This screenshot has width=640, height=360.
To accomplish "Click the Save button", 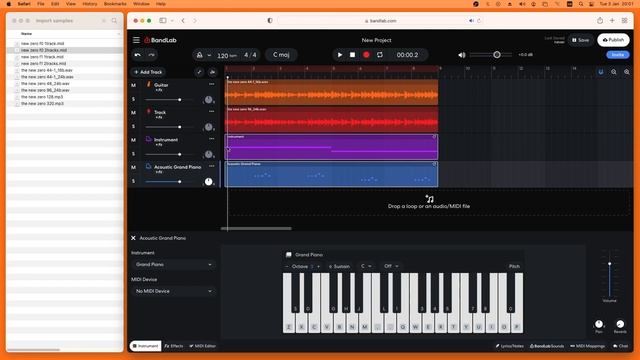I will pos(580,40).
